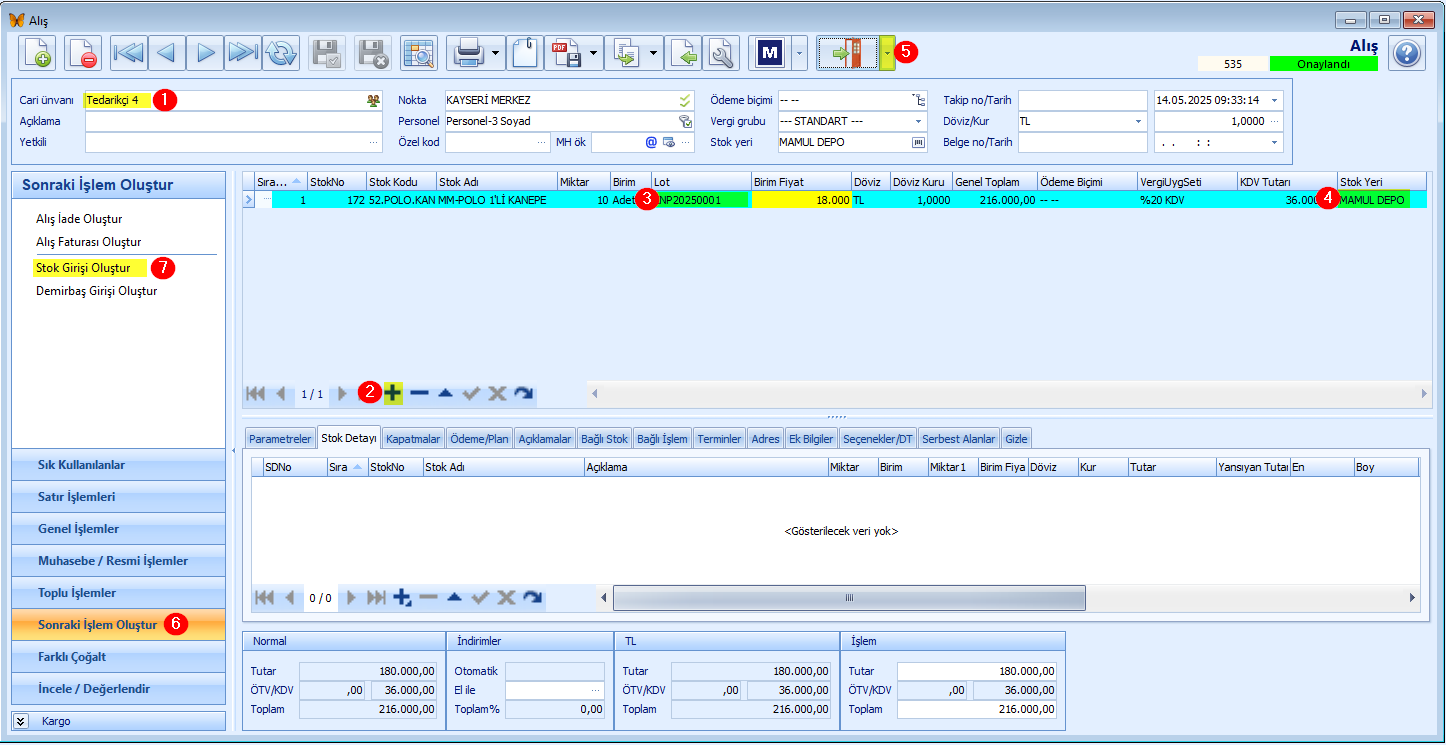Create a new record with the green-plus document icon
This screenshot has width=1446, height=745.
[37, 52]
